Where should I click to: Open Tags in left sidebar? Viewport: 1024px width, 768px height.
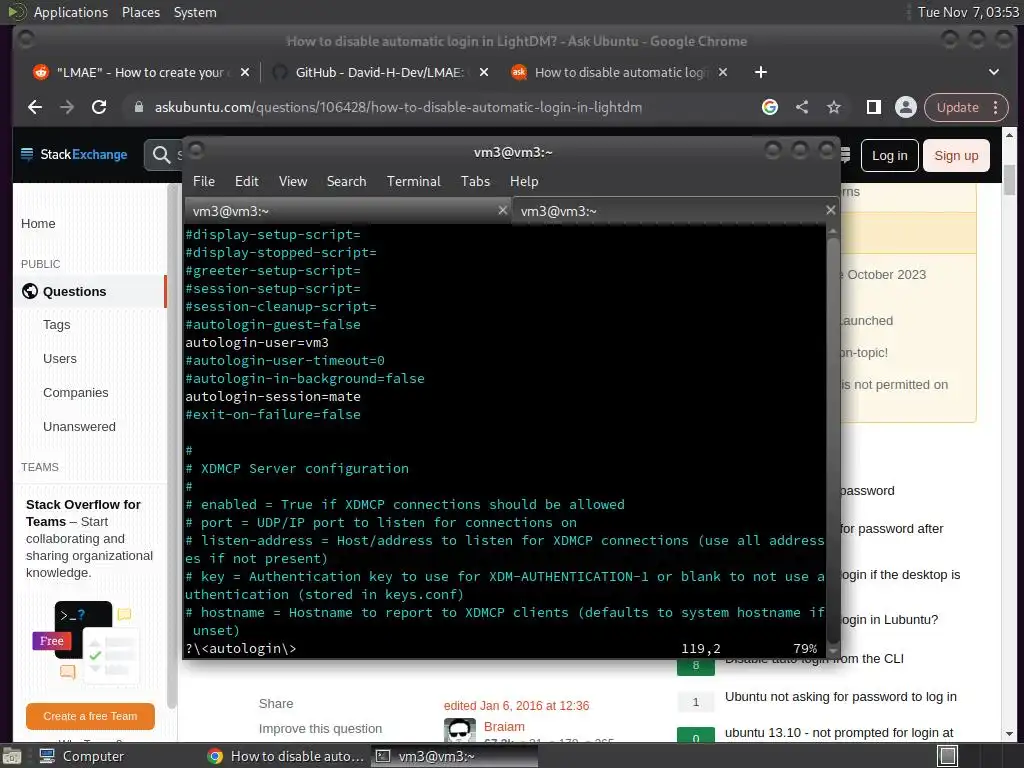tap(57, 325)
